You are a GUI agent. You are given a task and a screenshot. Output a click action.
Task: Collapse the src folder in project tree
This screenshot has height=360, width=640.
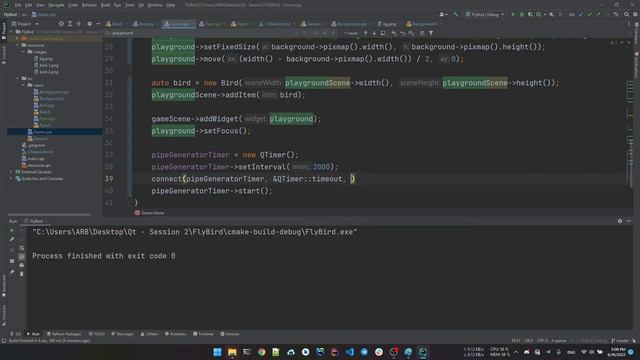[18, 78]
